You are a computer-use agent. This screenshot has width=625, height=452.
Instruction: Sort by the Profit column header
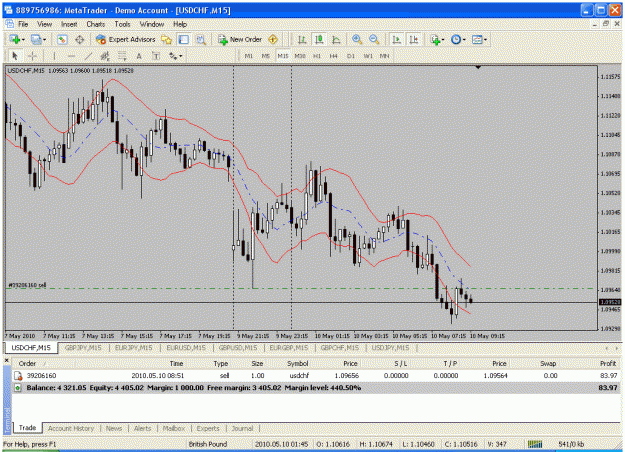coord(608,364)
